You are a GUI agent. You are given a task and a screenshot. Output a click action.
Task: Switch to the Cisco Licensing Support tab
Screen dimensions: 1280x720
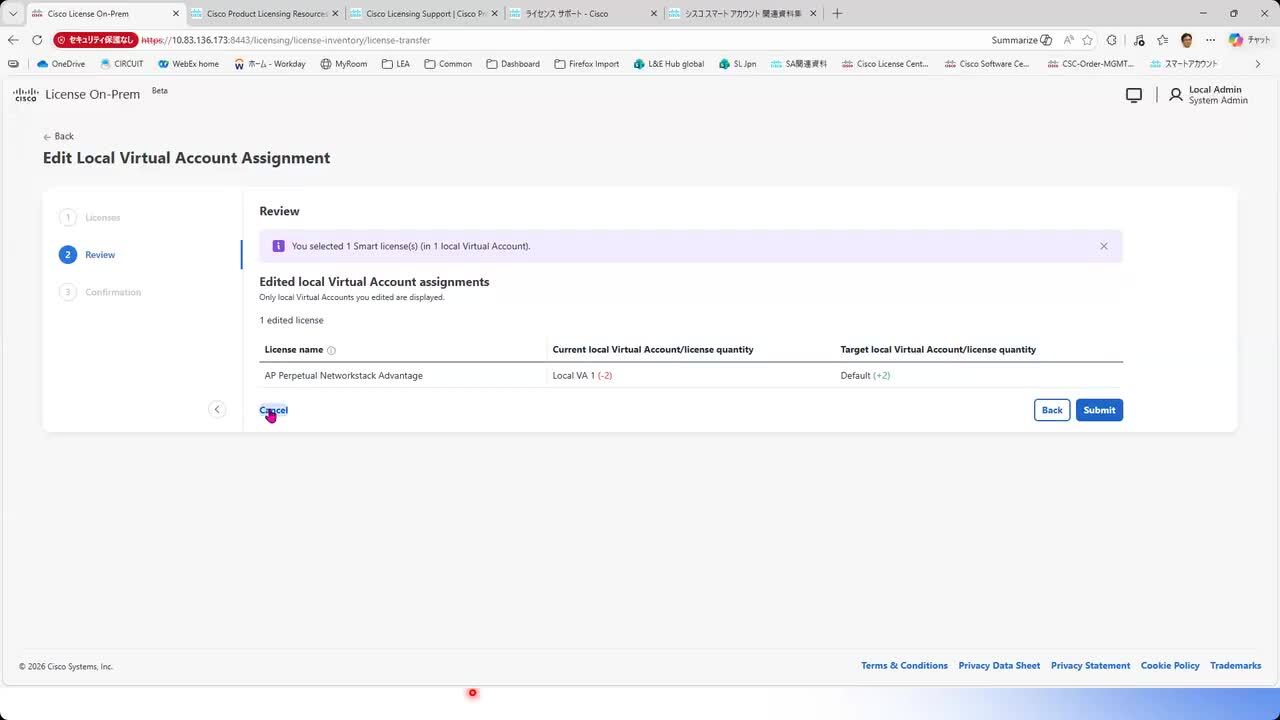click(425, 14)
